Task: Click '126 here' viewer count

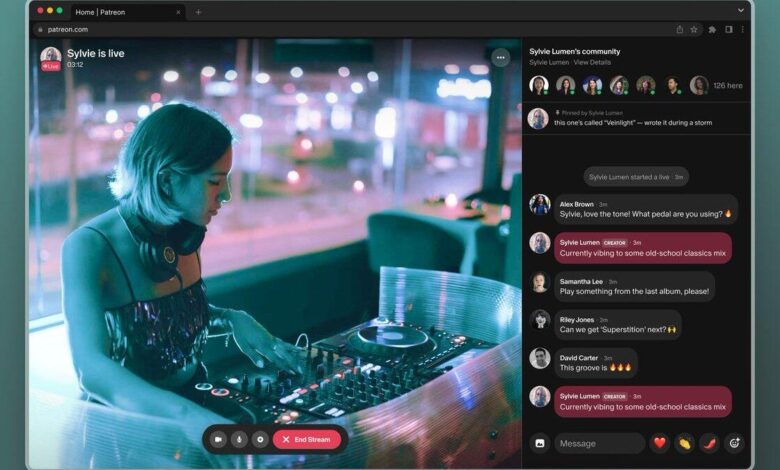Action: pyautogui.click(x=728, y=86)
